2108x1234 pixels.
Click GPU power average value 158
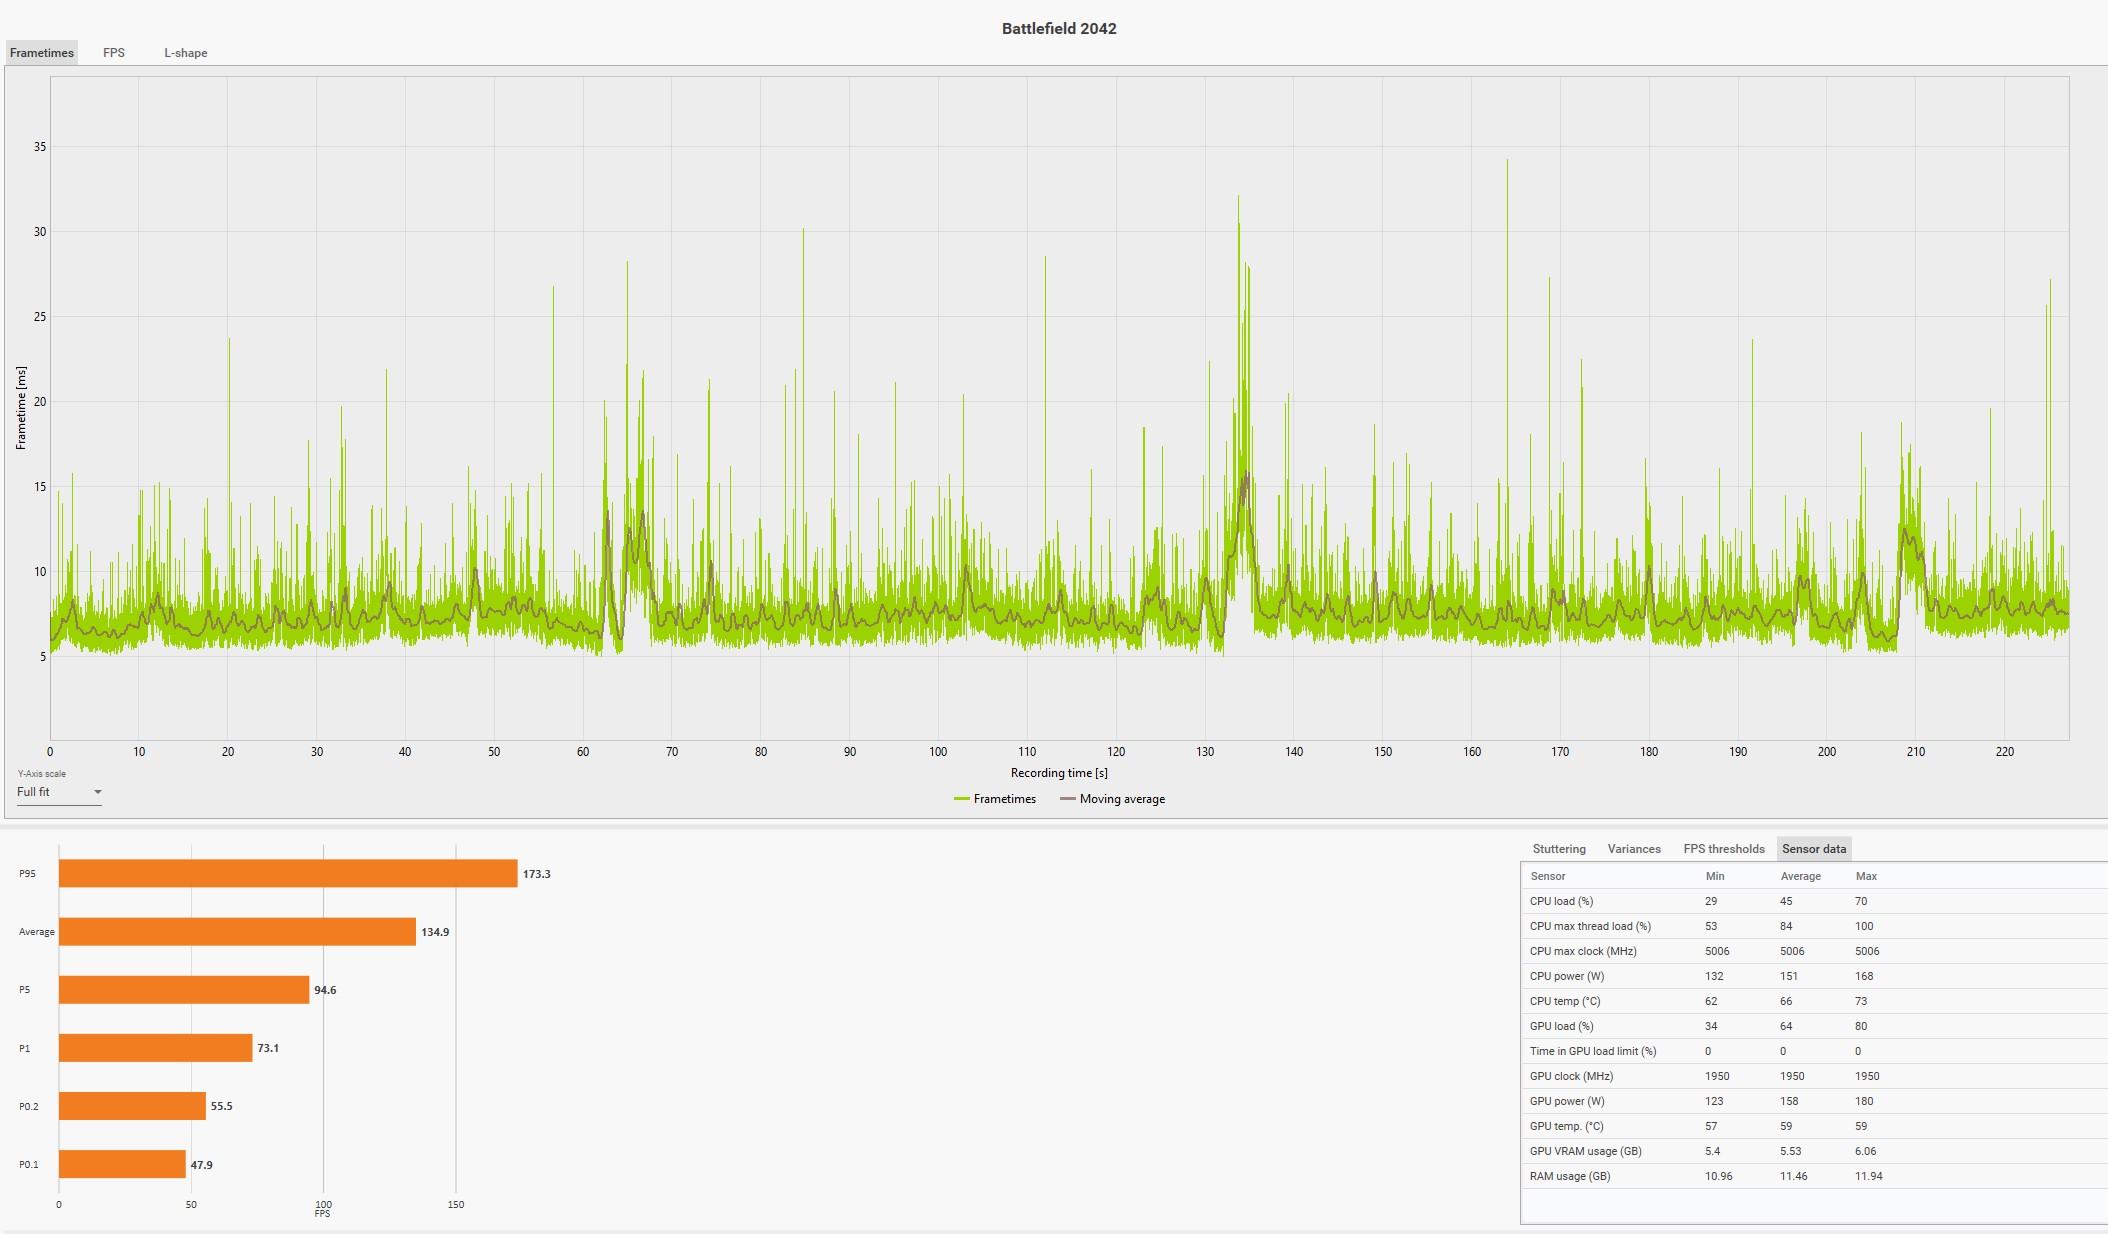point(1789,1101)
